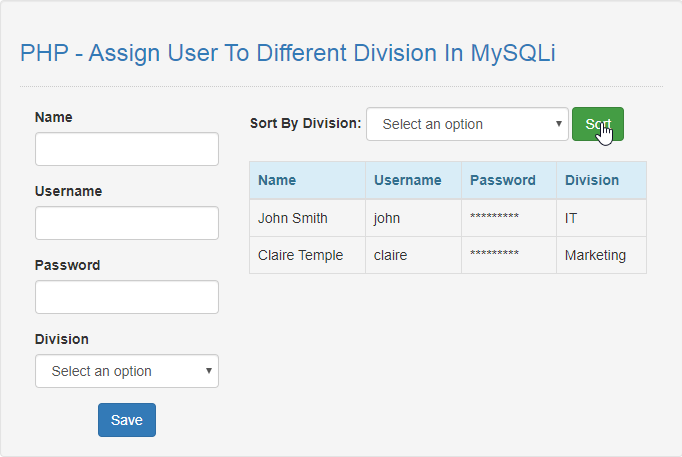
Task: Open the Division select dropdown in the form
Action: click(x=127, y=371)
